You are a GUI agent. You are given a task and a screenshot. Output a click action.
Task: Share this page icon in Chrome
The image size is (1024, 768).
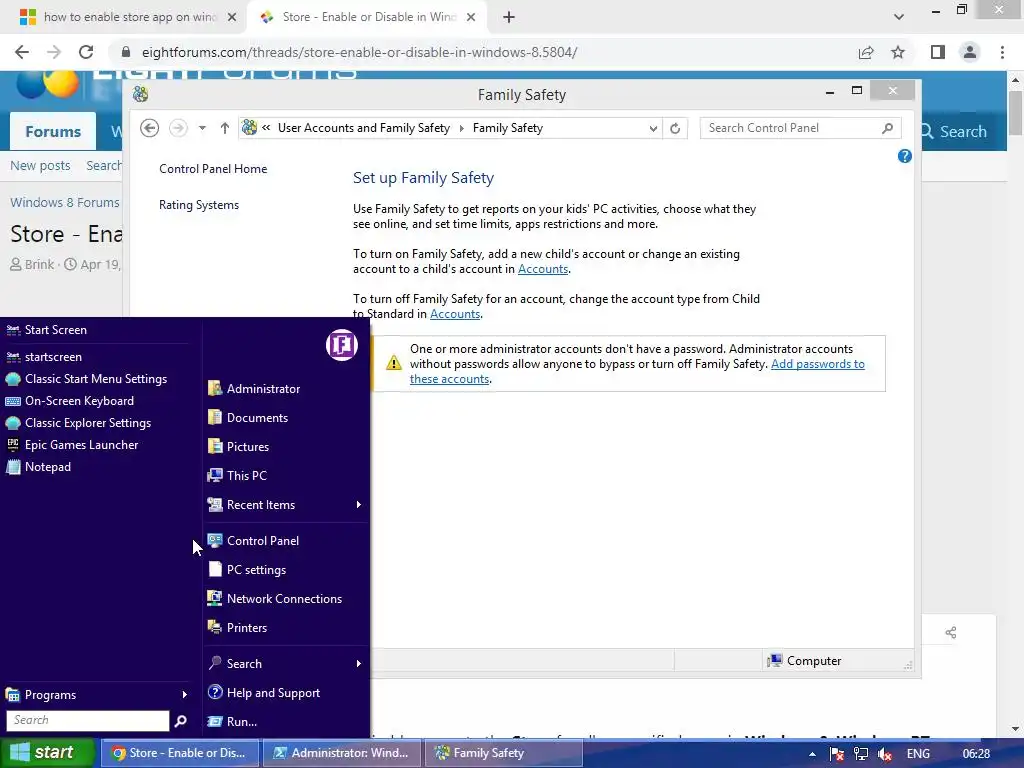tap(866, 52)
